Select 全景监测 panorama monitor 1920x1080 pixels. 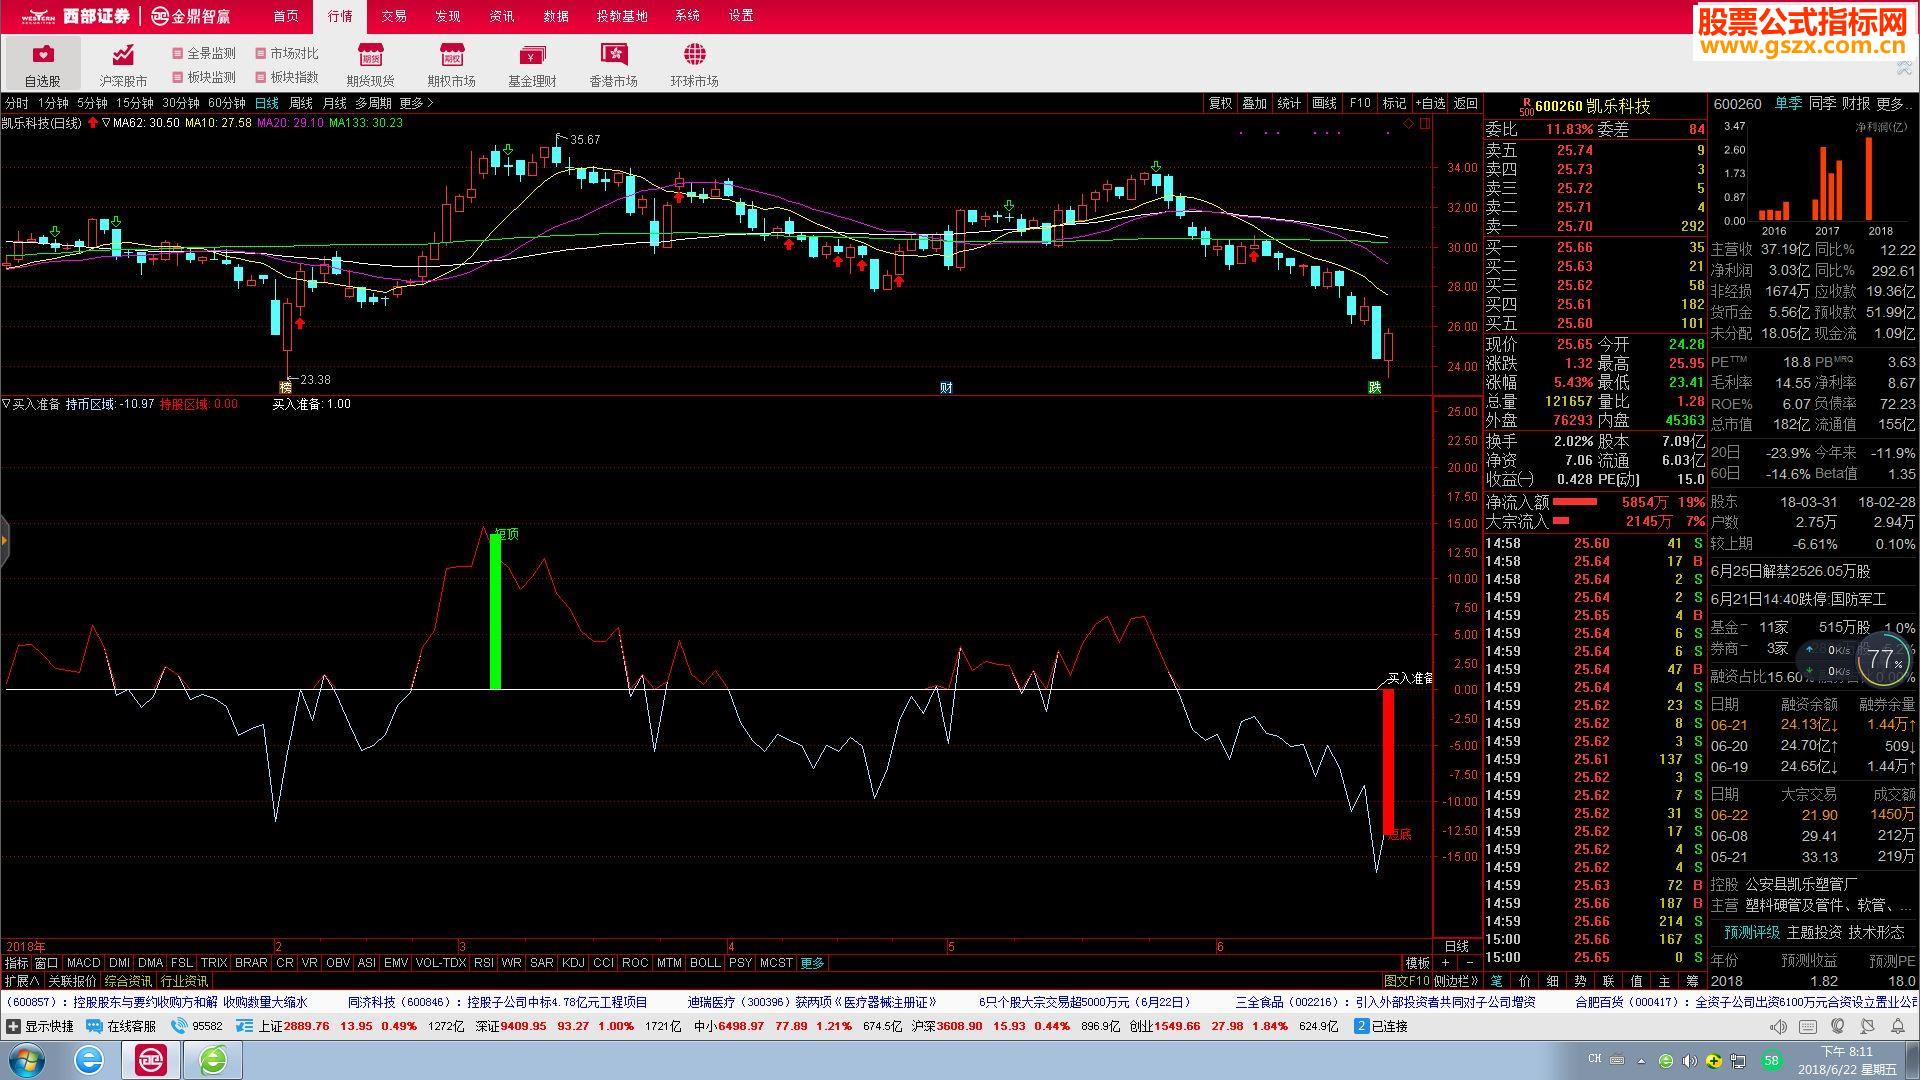(x=204, y=53)
